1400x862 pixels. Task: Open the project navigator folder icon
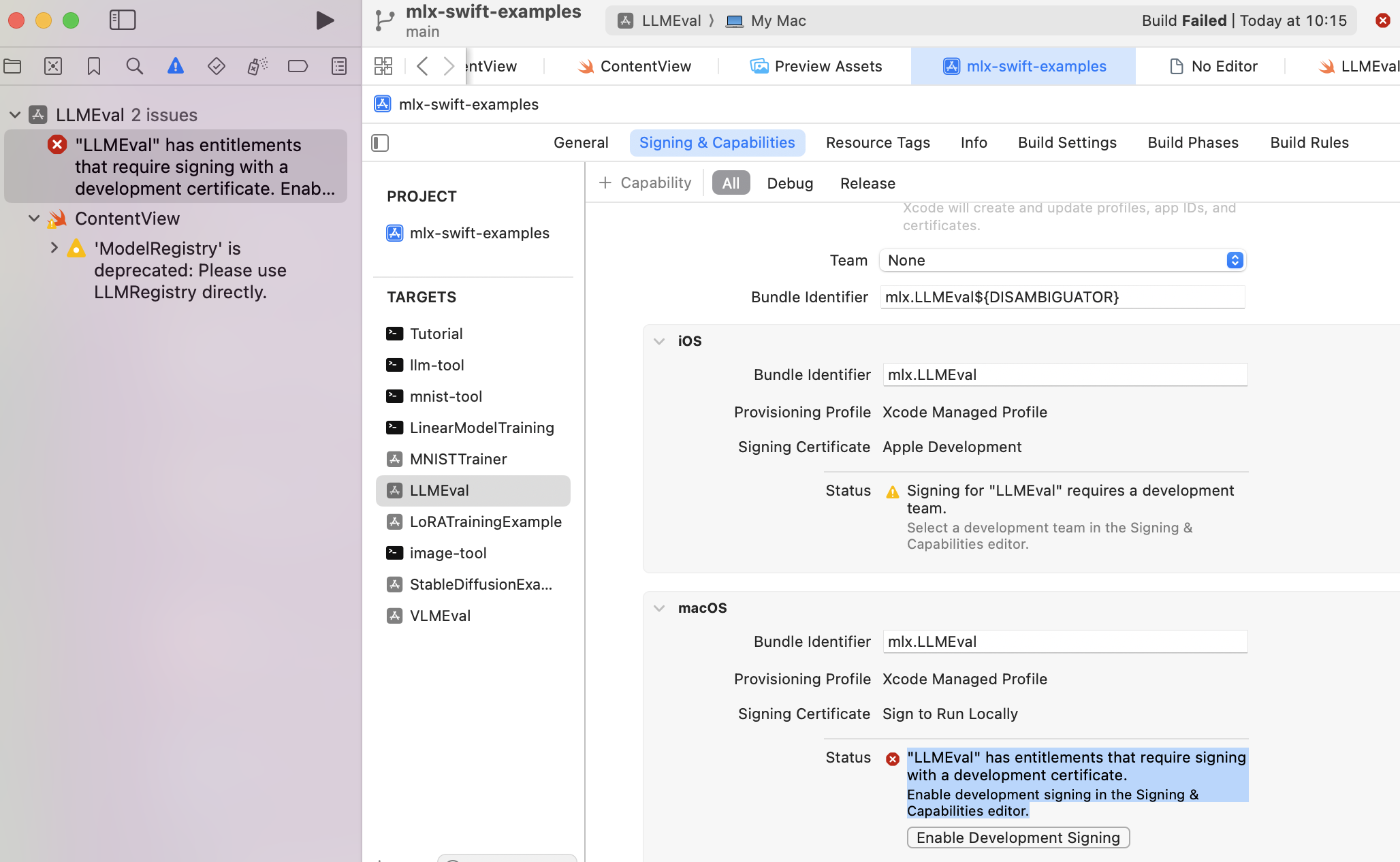12,66
